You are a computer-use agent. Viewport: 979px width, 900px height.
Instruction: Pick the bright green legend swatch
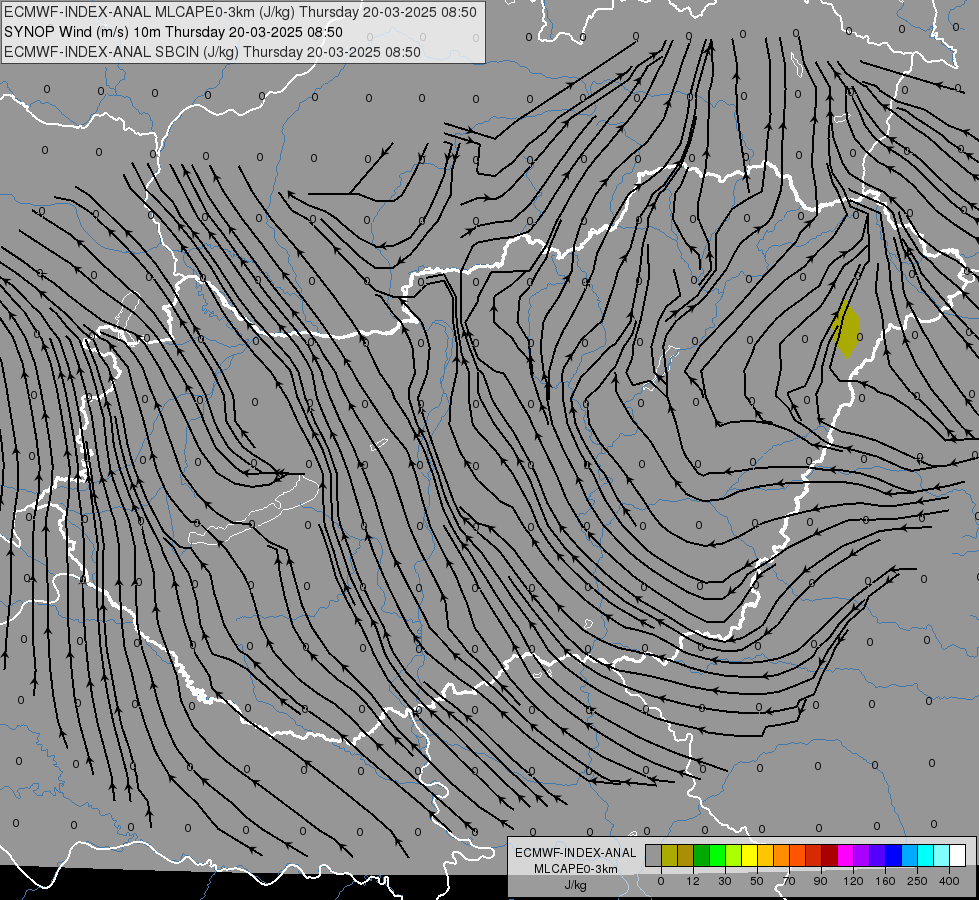[718, 855]
